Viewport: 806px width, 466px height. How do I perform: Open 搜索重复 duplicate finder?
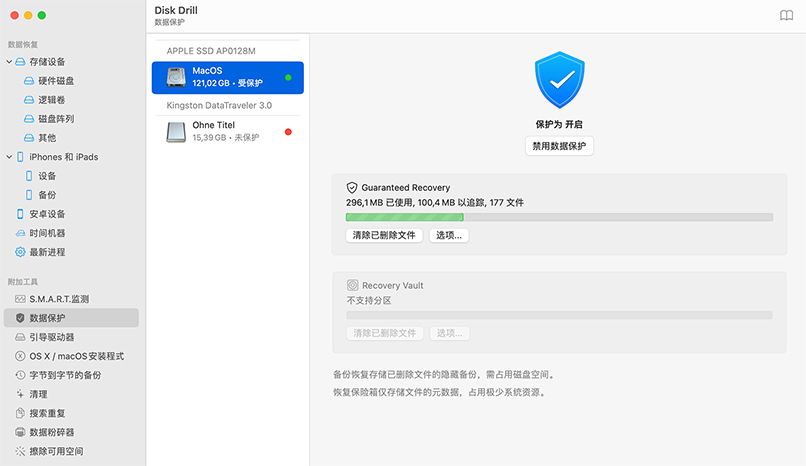[x=47, y=413]
